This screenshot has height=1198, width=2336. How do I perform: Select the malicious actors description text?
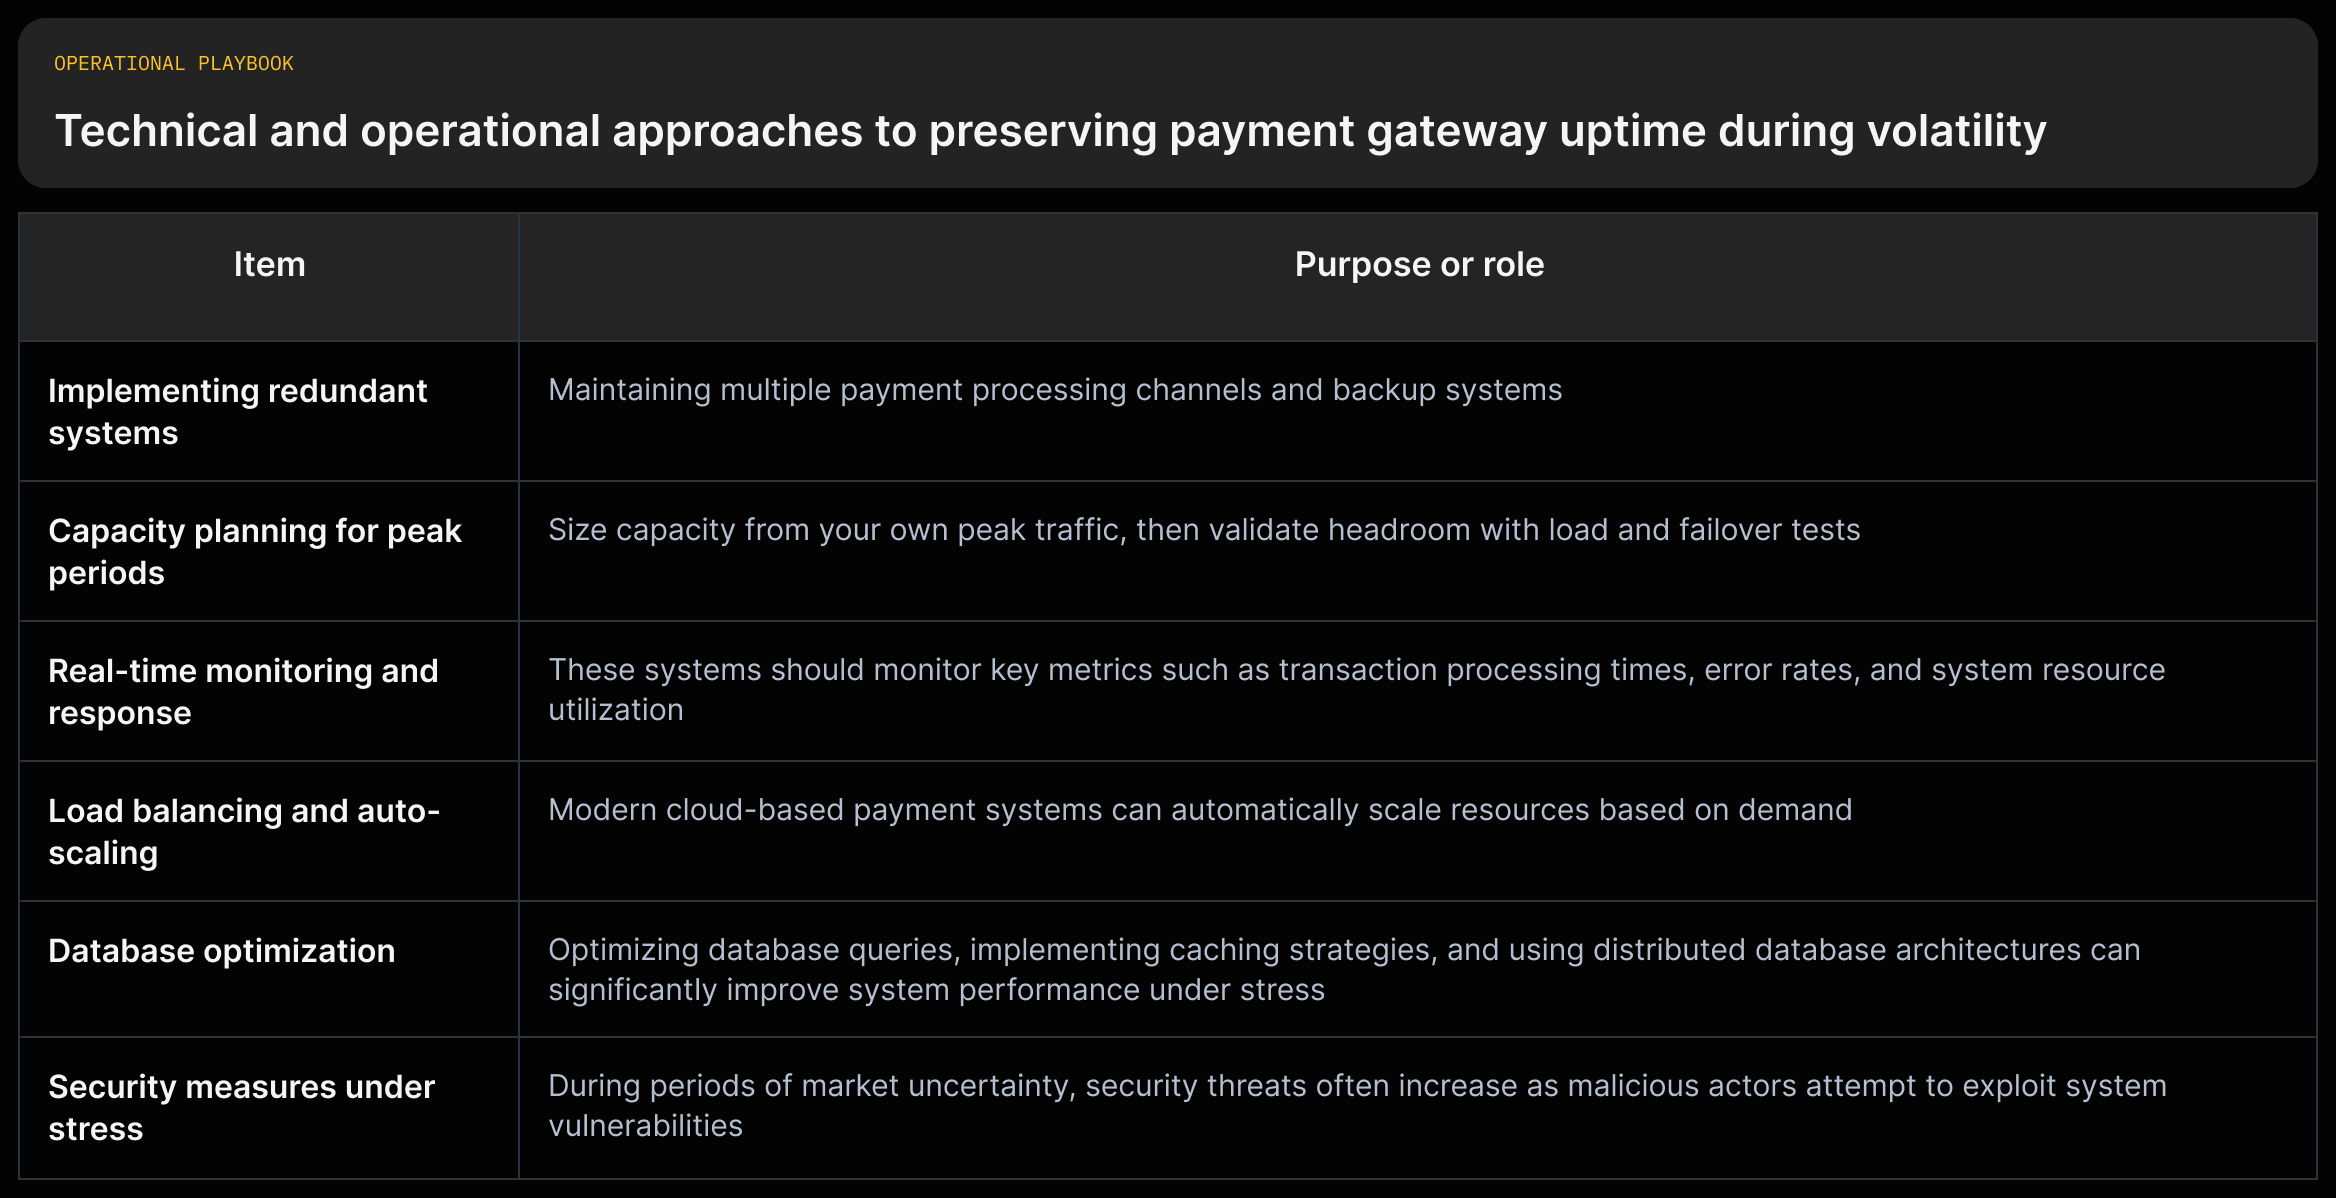pos(1357,1105)
